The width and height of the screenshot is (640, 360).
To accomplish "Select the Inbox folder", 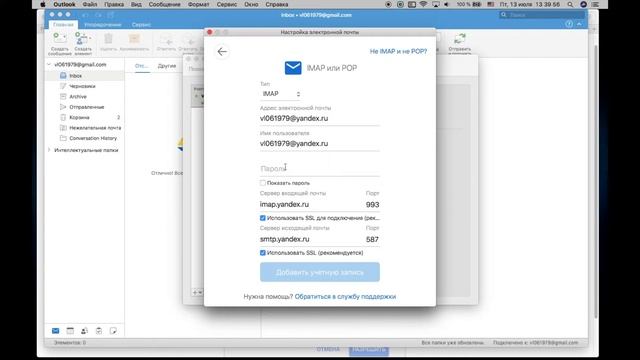I will tap(84, 76).
